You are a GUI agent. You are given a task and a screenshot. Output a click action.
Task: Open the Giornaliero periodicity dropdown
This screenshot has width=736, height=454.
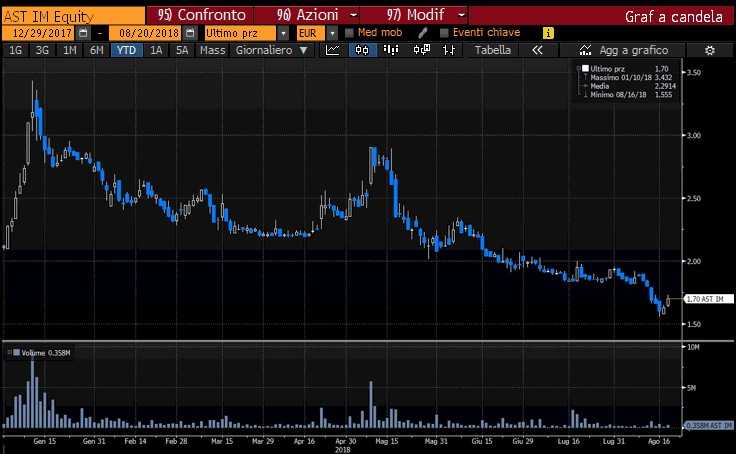pos(271,50)
